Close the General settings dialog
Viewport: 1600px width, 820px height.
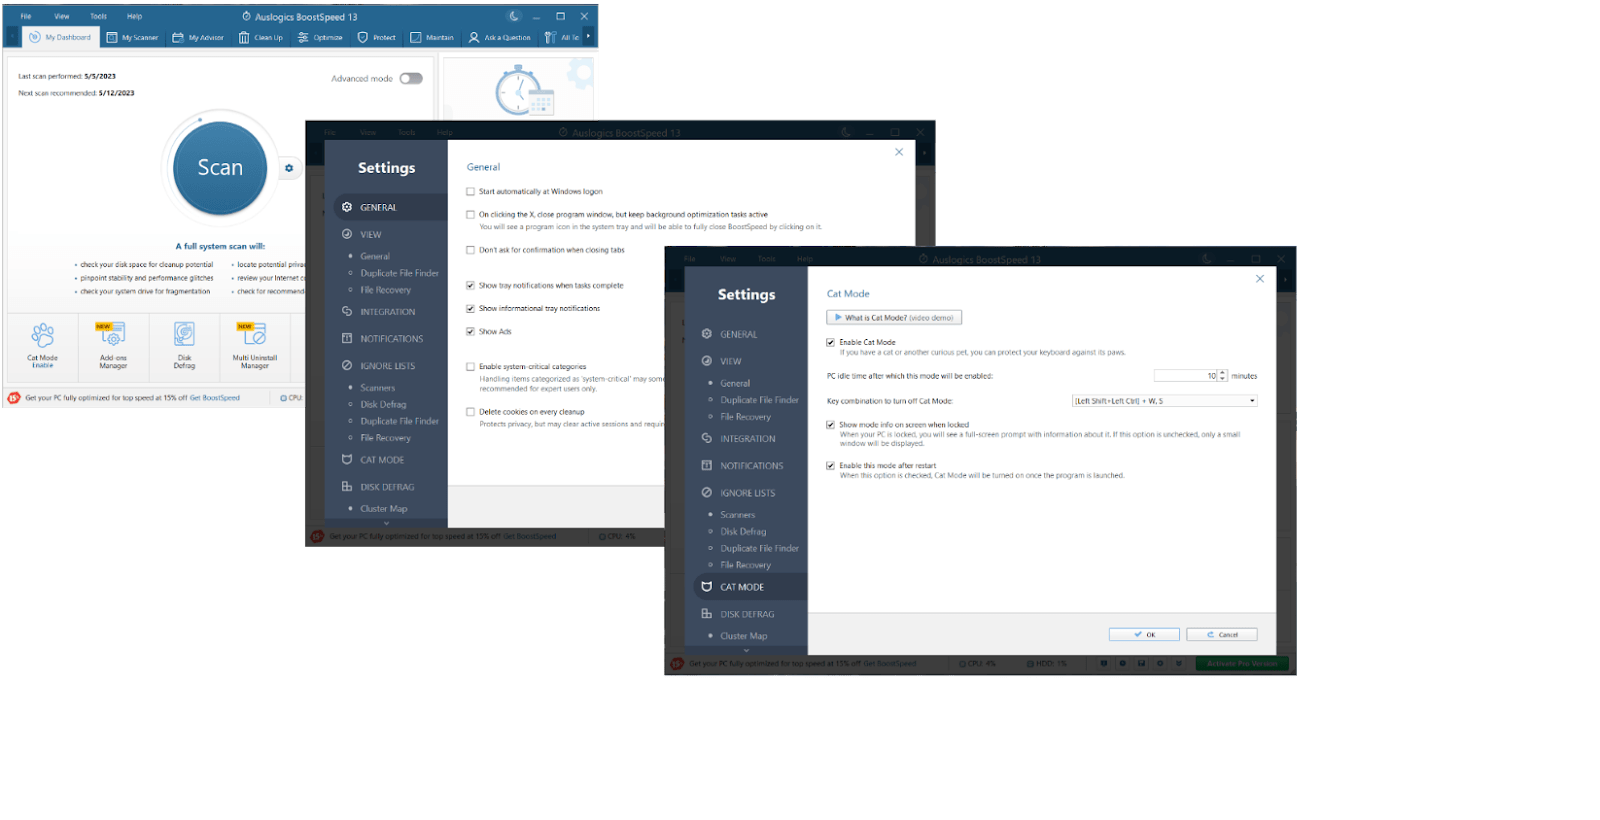(899, 152)
